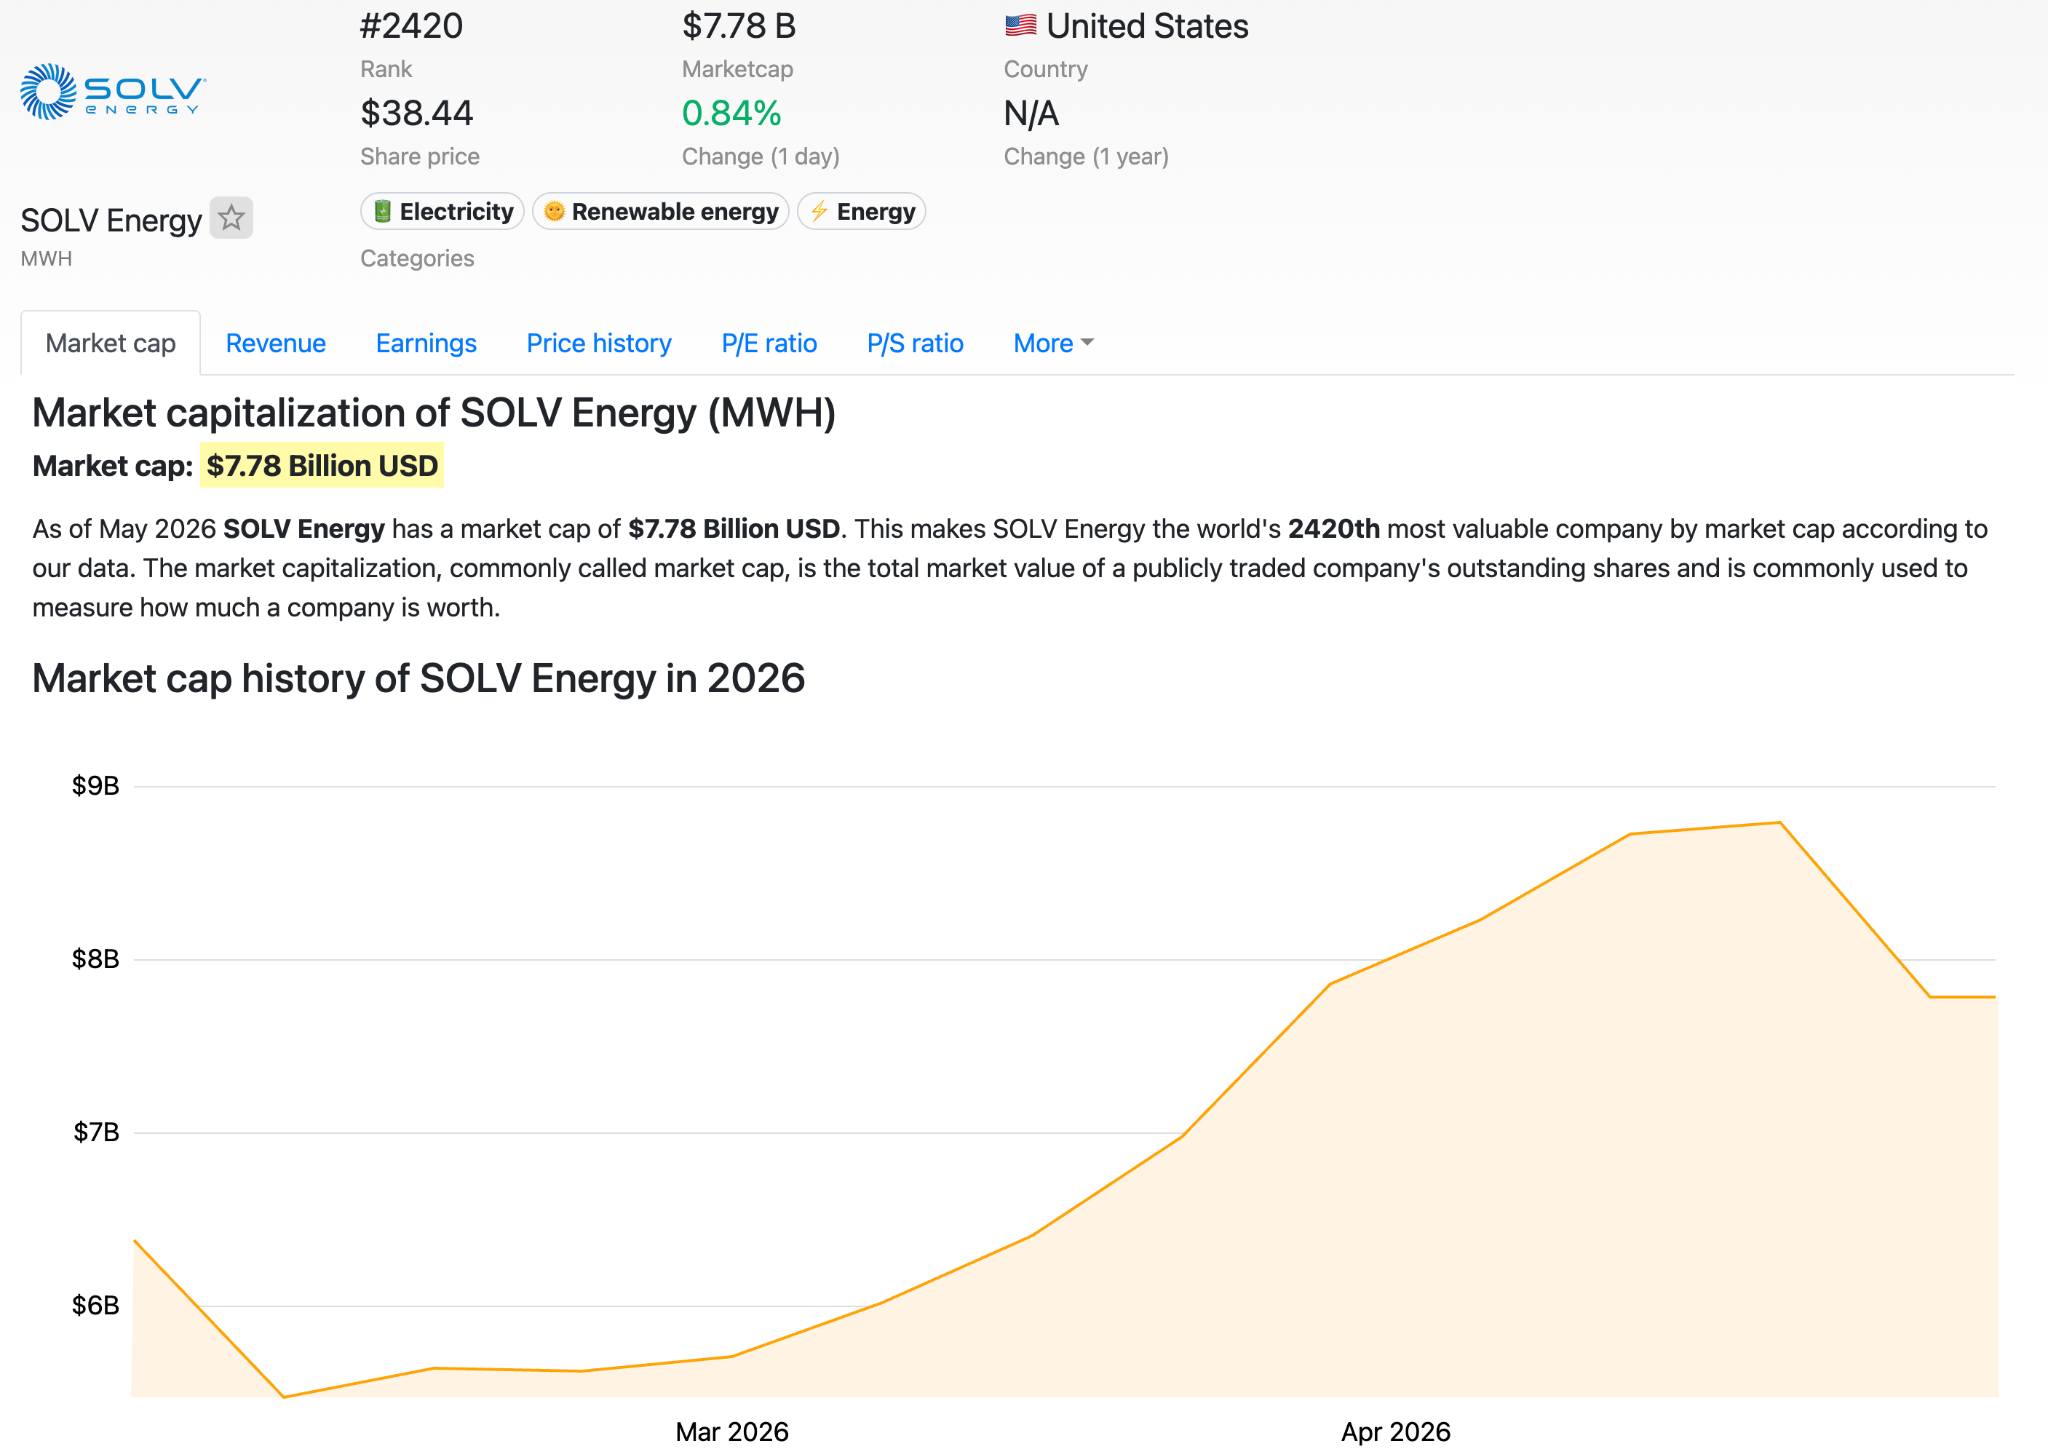Viewport: 2048px width, 1453px height.
Task: Open the Electricity category tag
Action: tap(442, 211)
